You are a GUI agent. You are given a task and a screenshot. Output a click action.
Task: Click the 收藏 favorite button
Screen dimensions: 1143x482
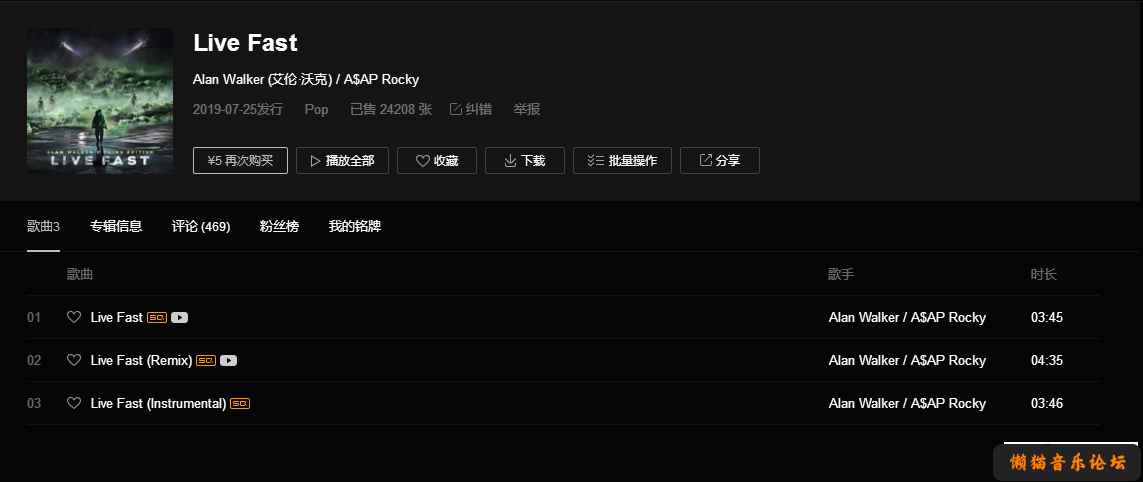click(x=437, y=160)
